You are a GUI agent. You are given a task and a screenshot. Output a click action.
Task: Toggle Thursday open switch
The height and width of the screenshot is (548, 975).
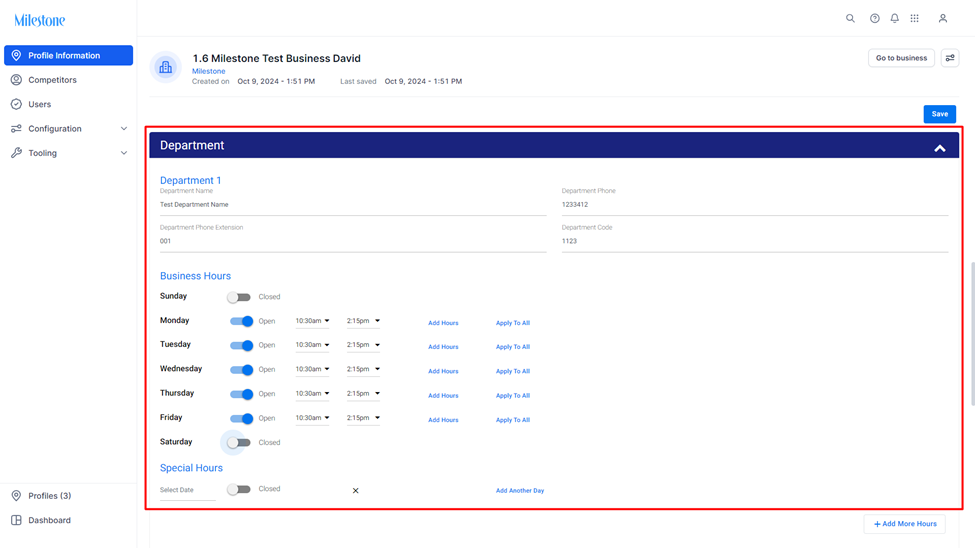coord(241,394)
